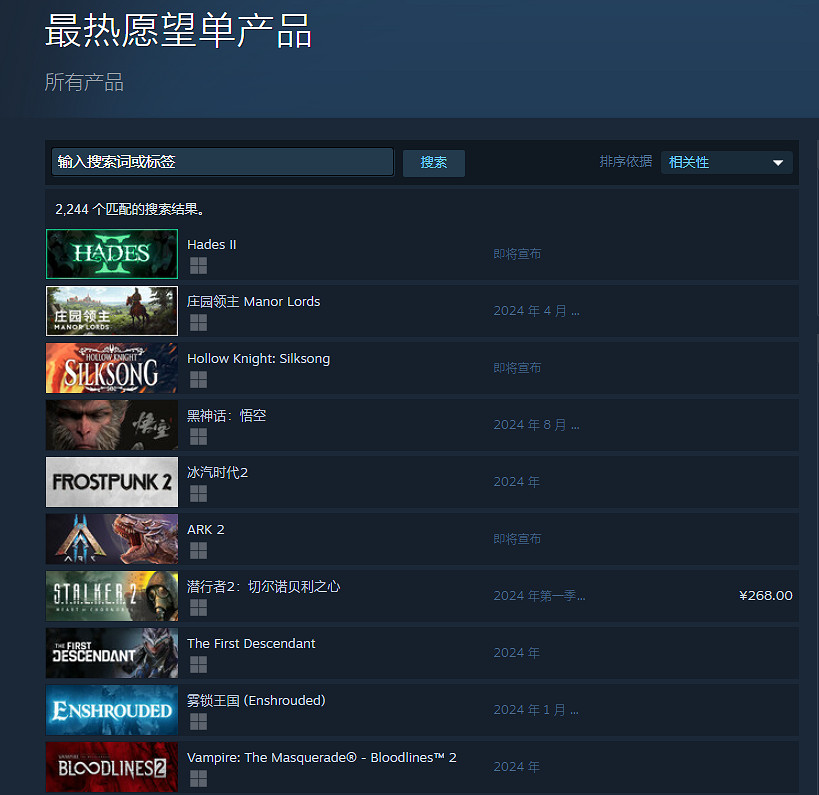Click the Enshrouded banner thumbnail

111,710
